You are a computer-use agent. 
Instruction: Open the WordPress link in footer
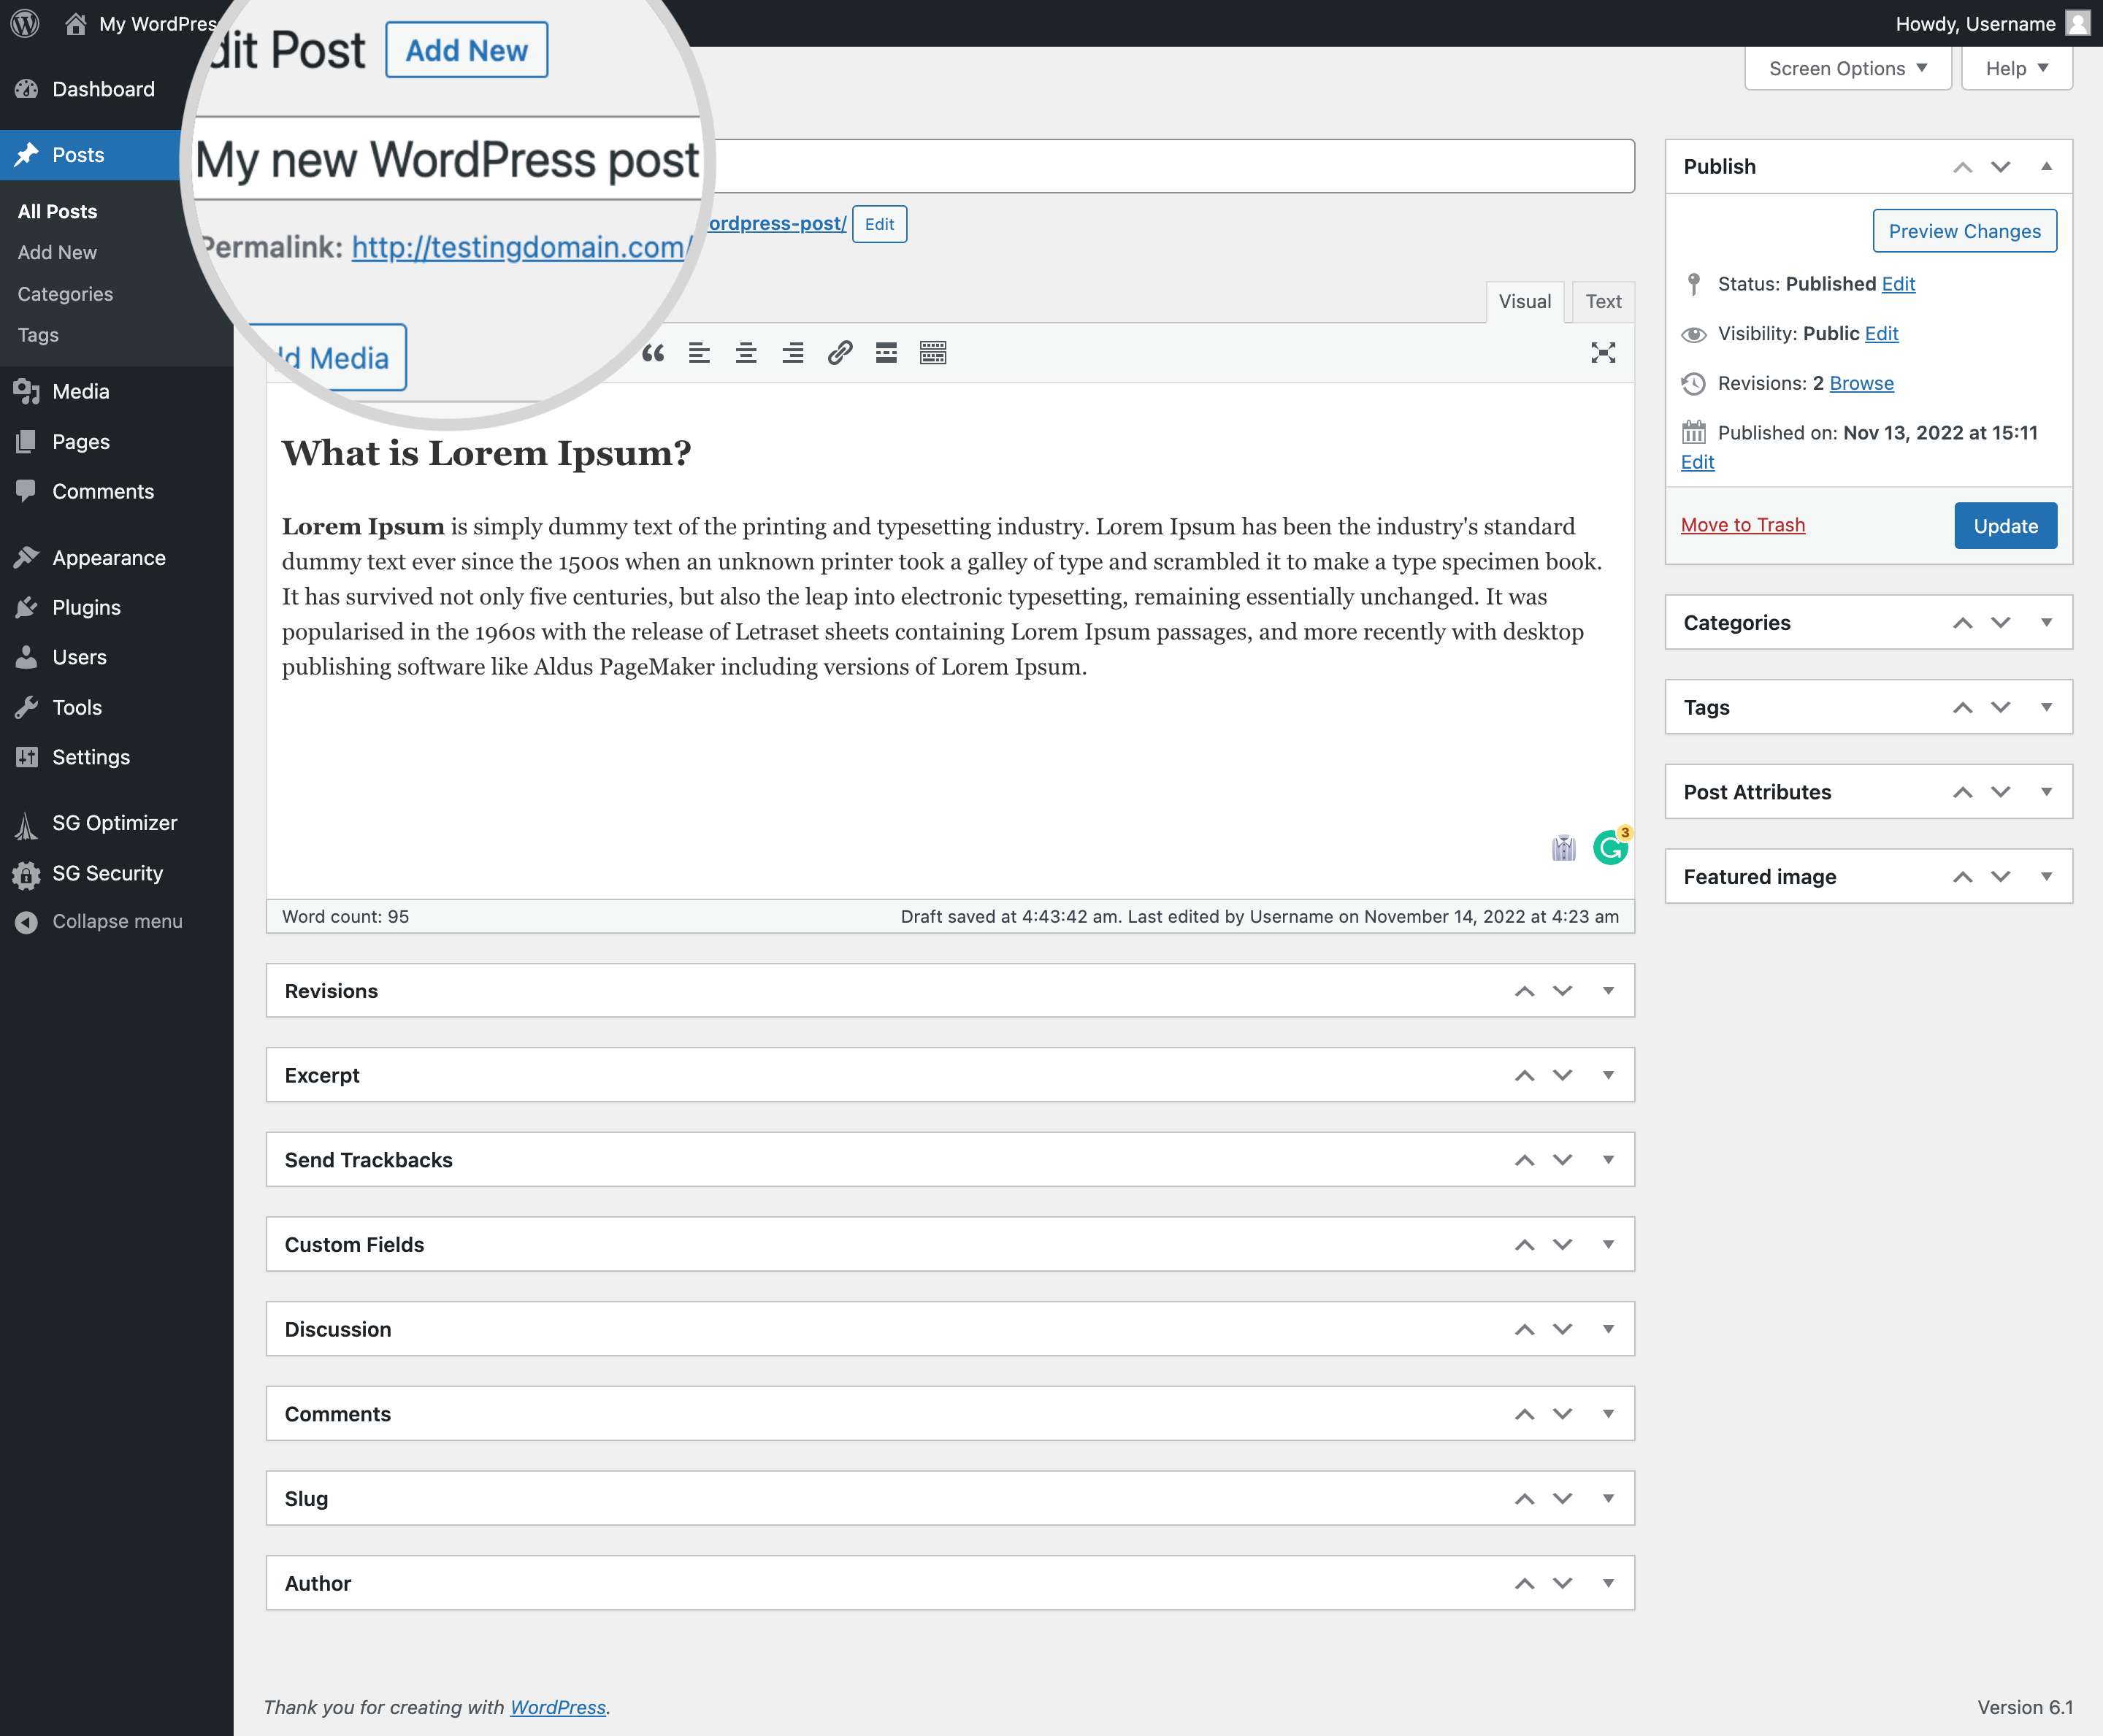[558, 1707]
